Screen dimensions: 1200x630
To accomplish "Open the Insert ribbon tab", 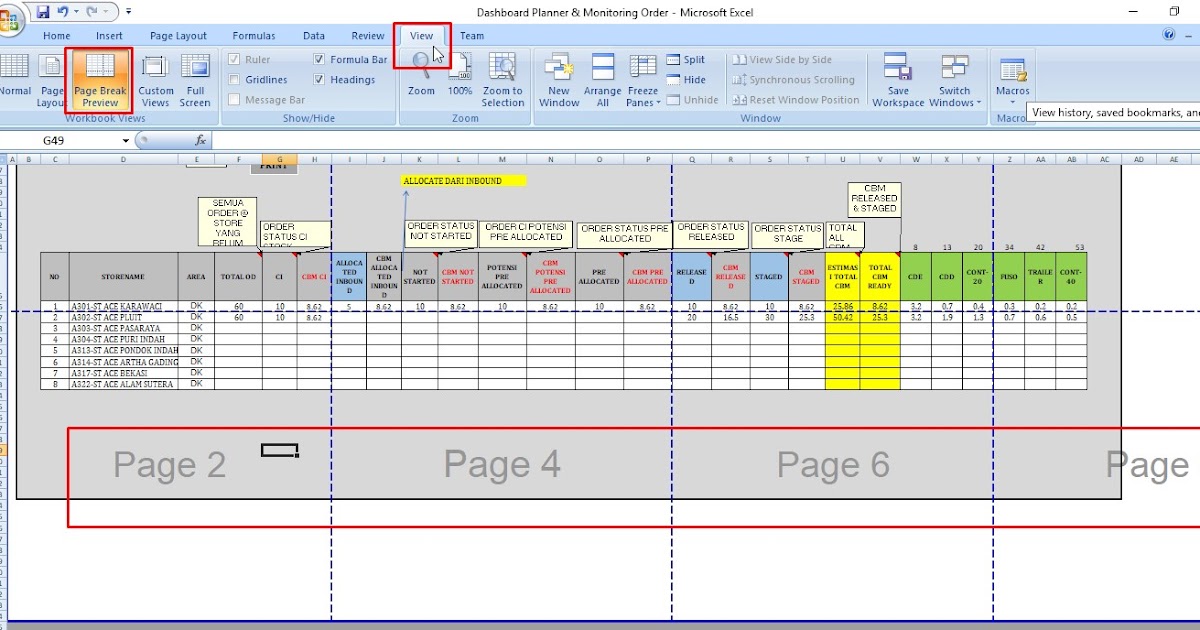I will 110,36.
